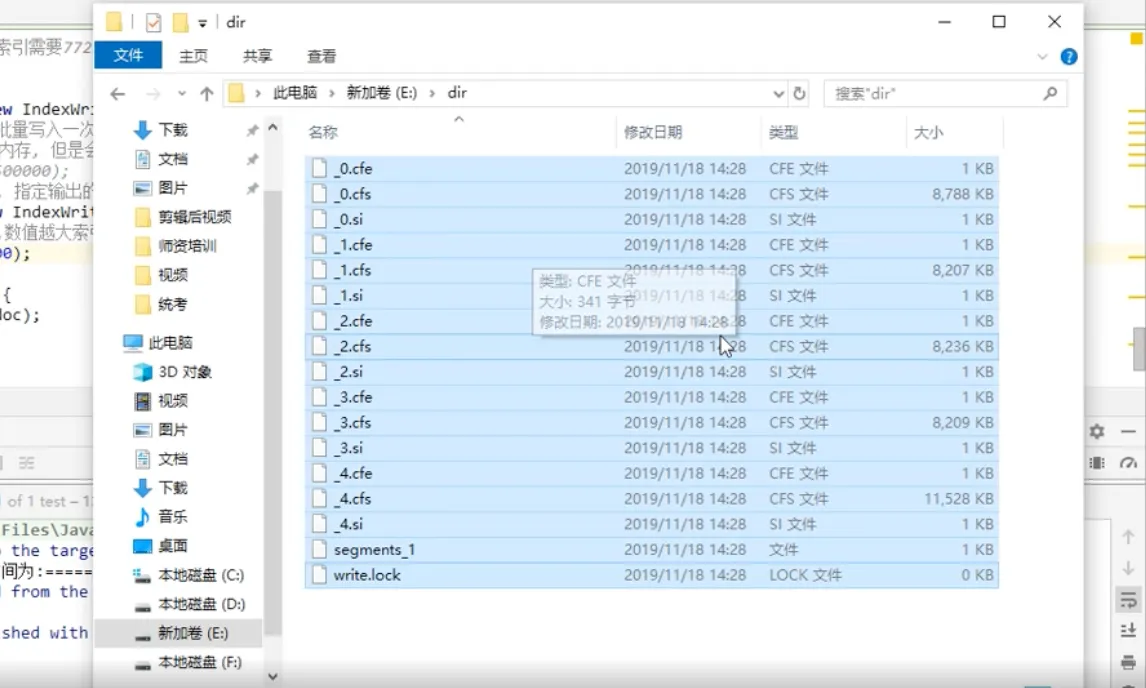
Task: Sort by the 名称 column header
Action: (x=323, y=132)
